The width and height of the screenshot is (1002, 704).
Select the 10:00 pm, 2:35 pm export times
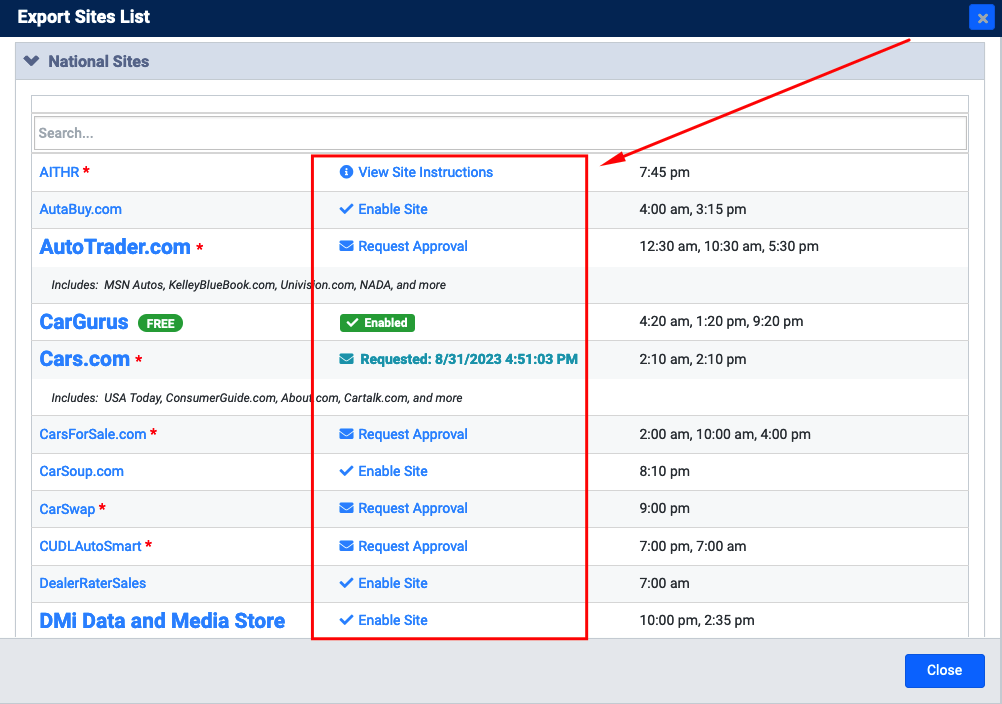697,620
